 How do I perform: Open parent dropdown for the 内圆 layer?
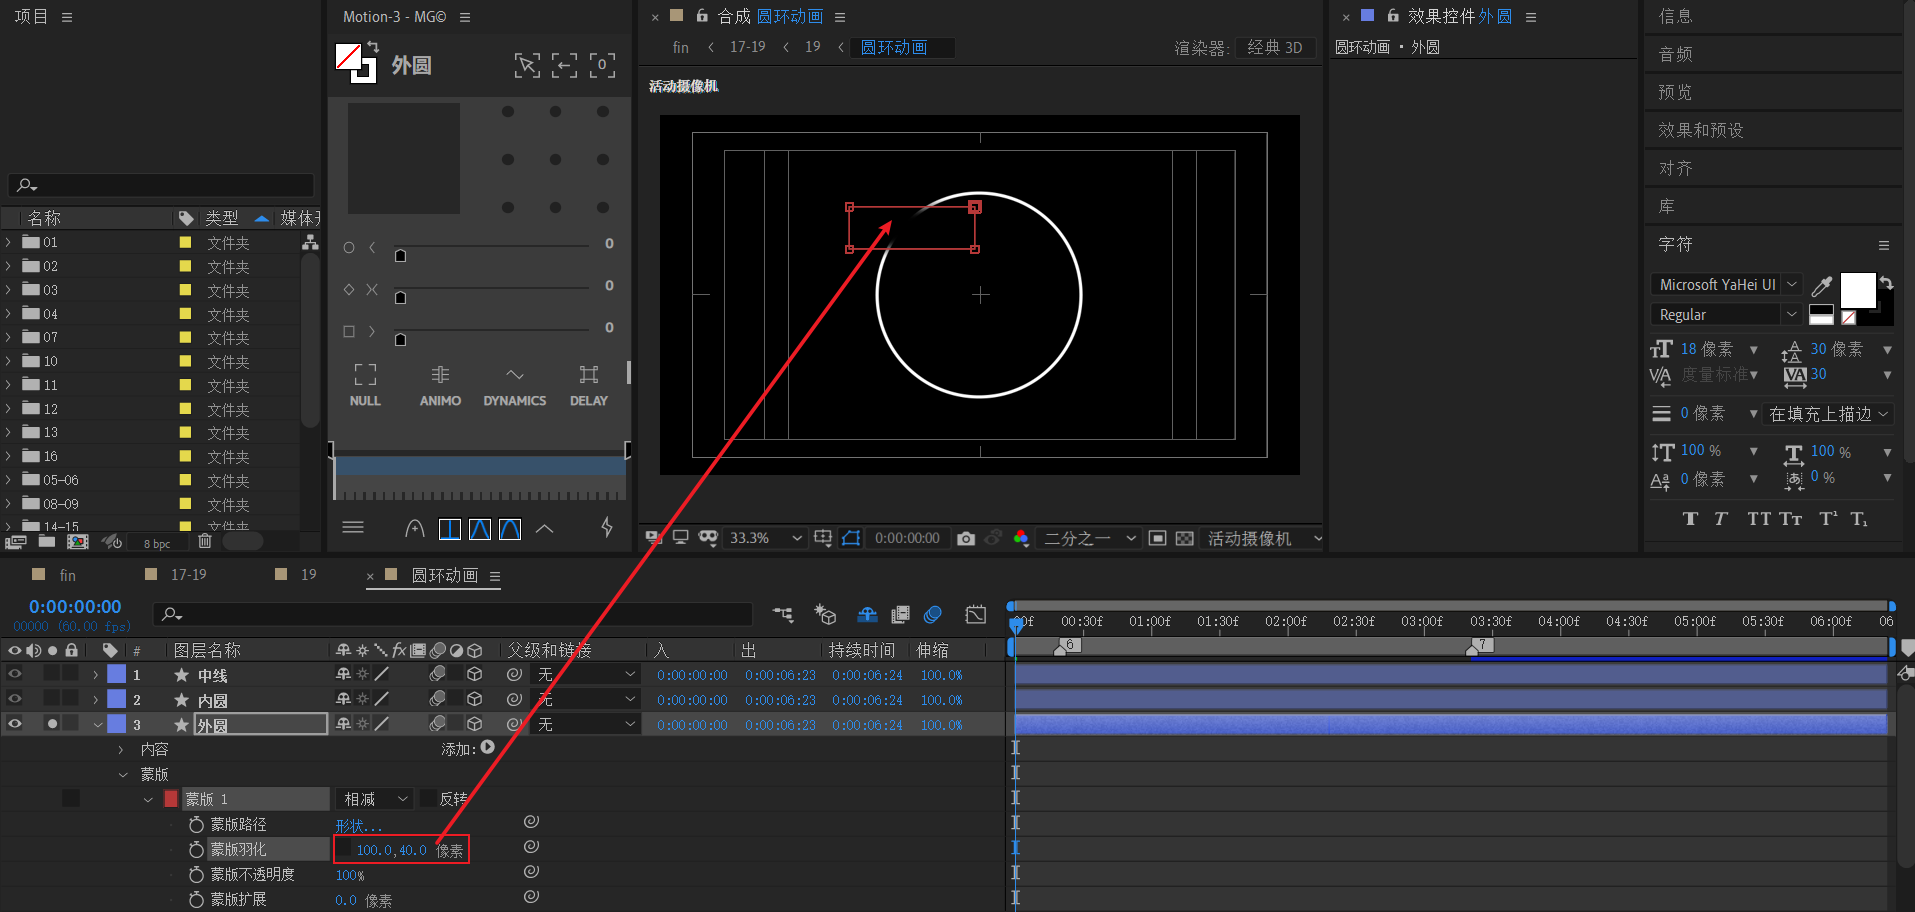(x=587, y=699)
